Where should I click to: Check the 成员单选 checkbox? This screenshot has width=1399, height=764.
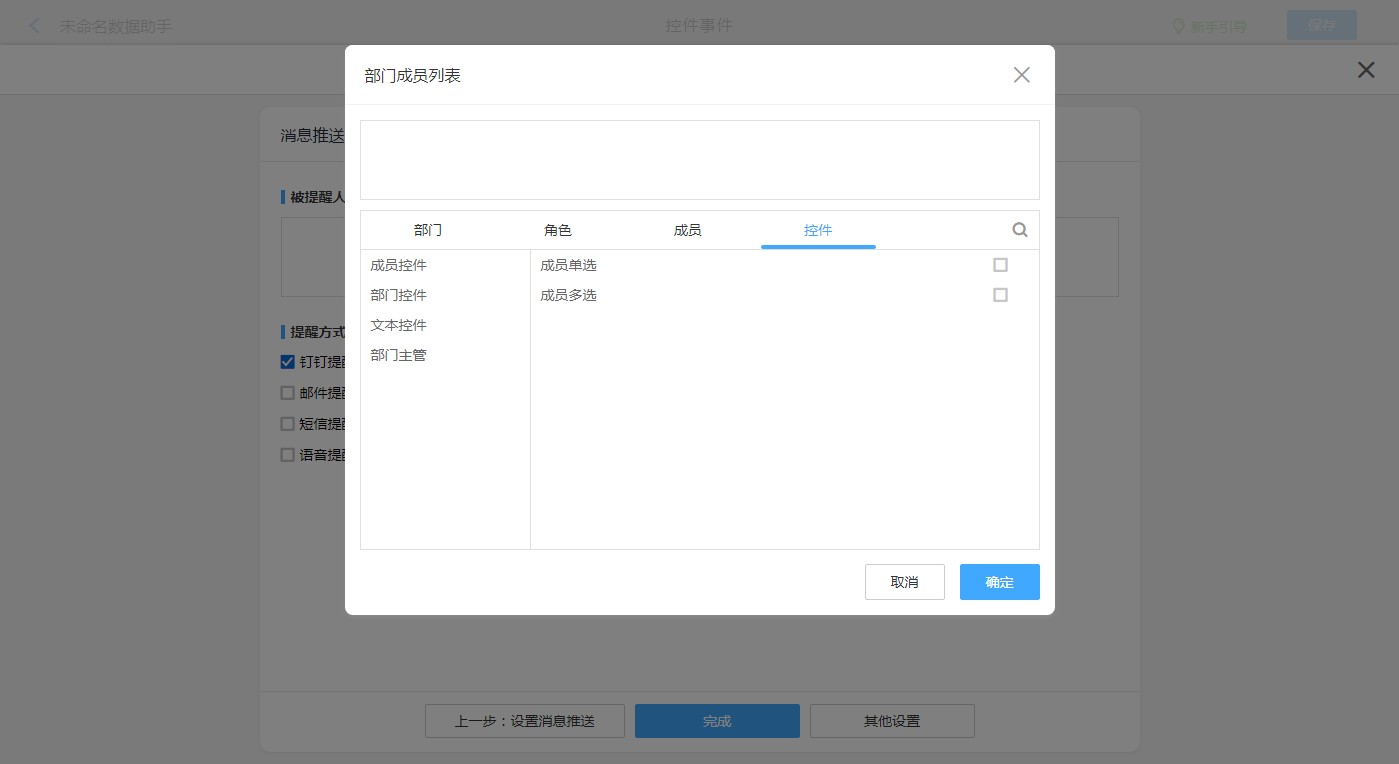tap(1000, 265)
